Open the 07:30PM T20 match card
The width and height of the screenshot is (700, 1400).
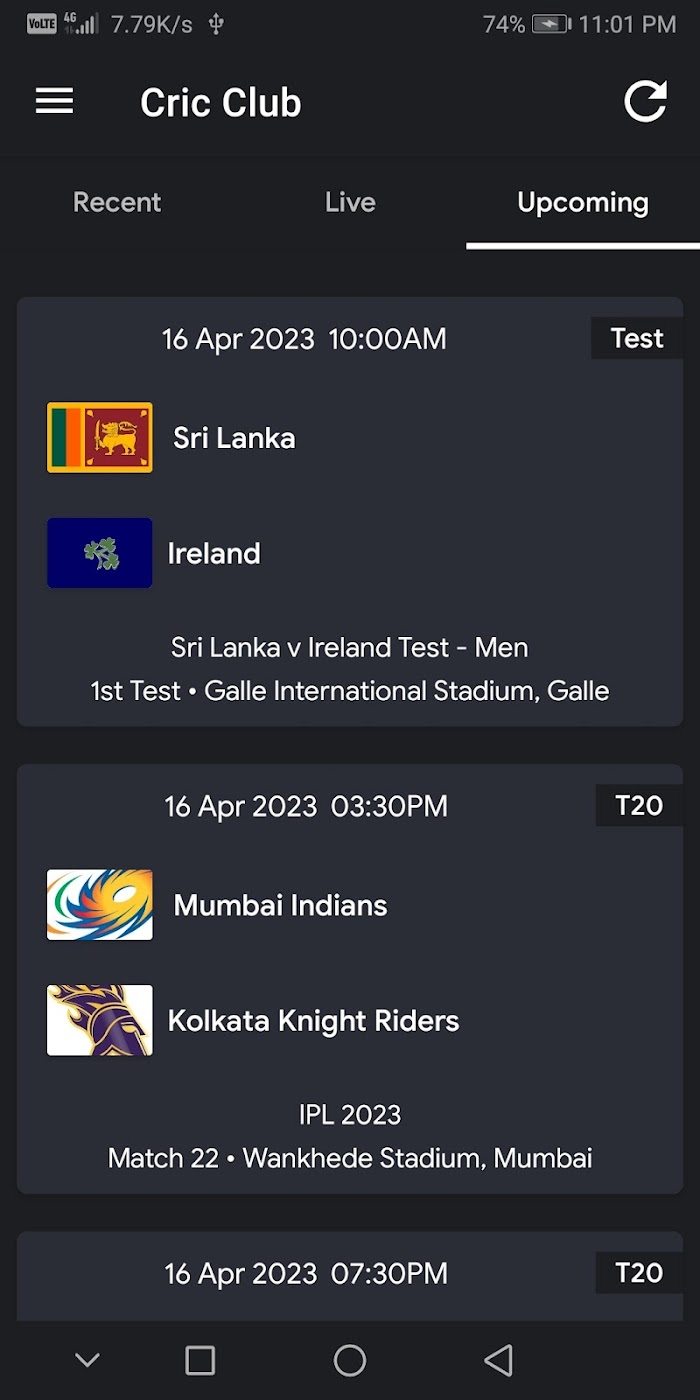click(350, 1277)
